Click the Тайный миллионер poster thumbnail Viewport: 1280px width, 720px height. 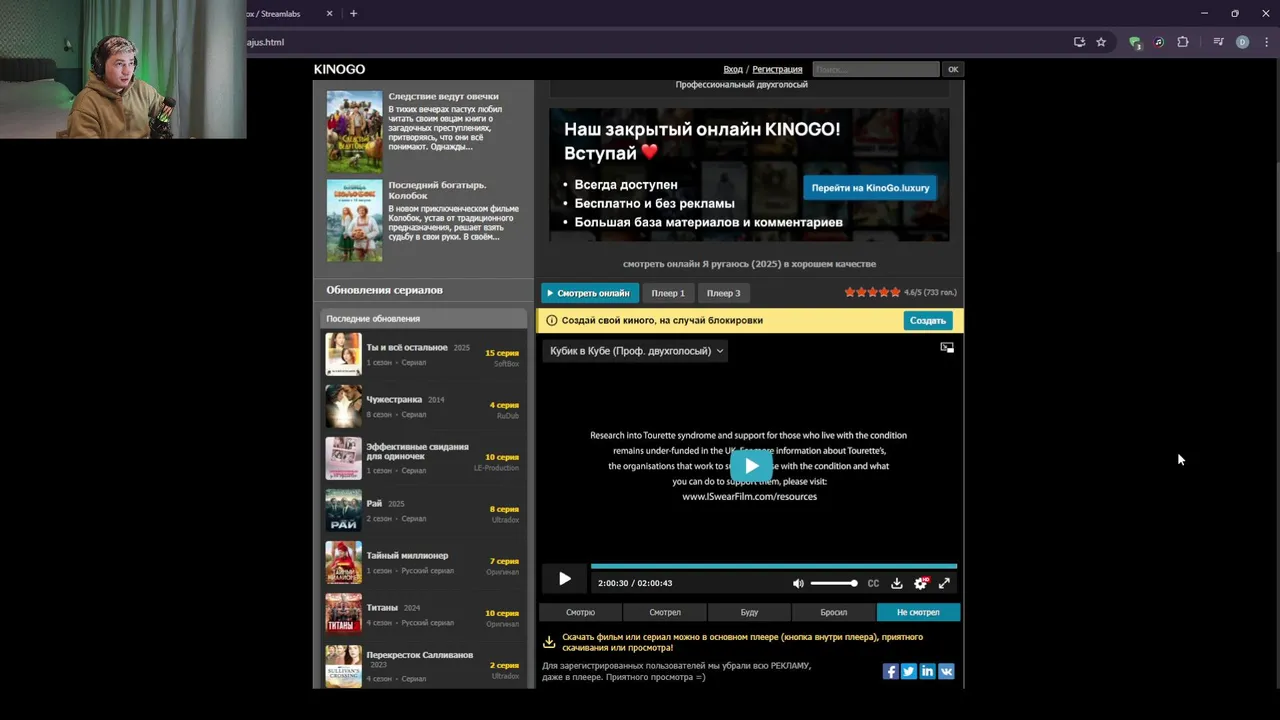(x=343, y=562)
